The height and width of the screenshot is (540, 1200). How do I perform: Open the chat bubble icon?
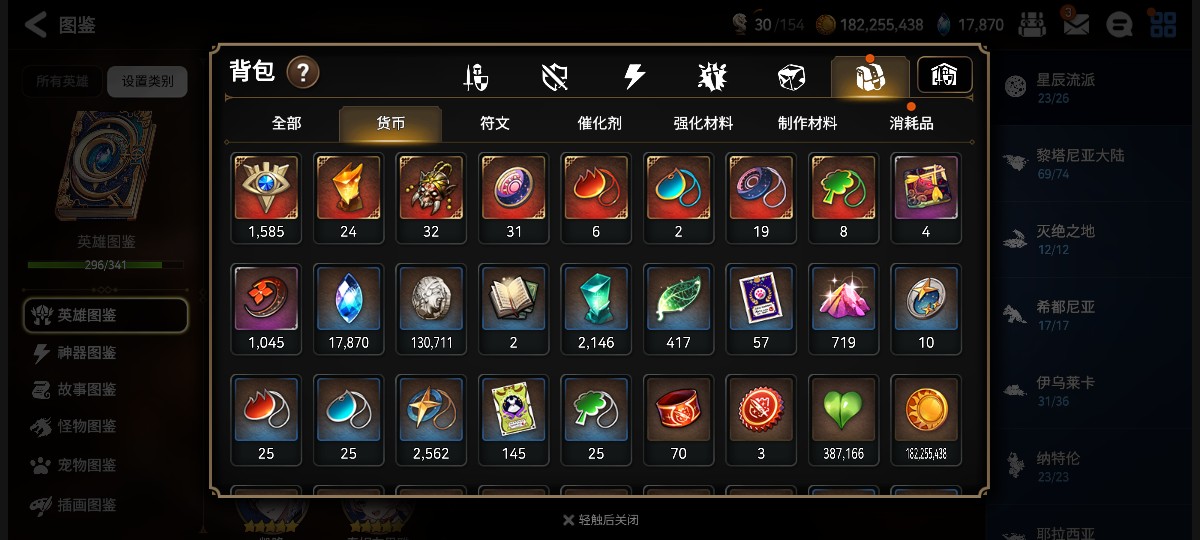pos(1121,25)
